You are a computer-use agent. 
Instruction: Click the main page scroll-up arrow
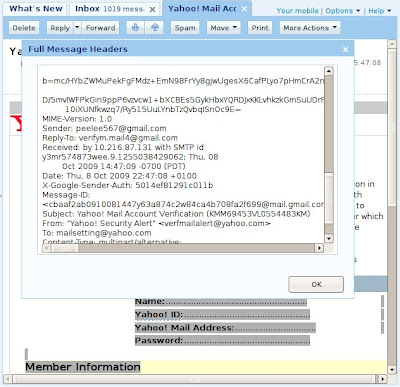(x=392, y=44)
